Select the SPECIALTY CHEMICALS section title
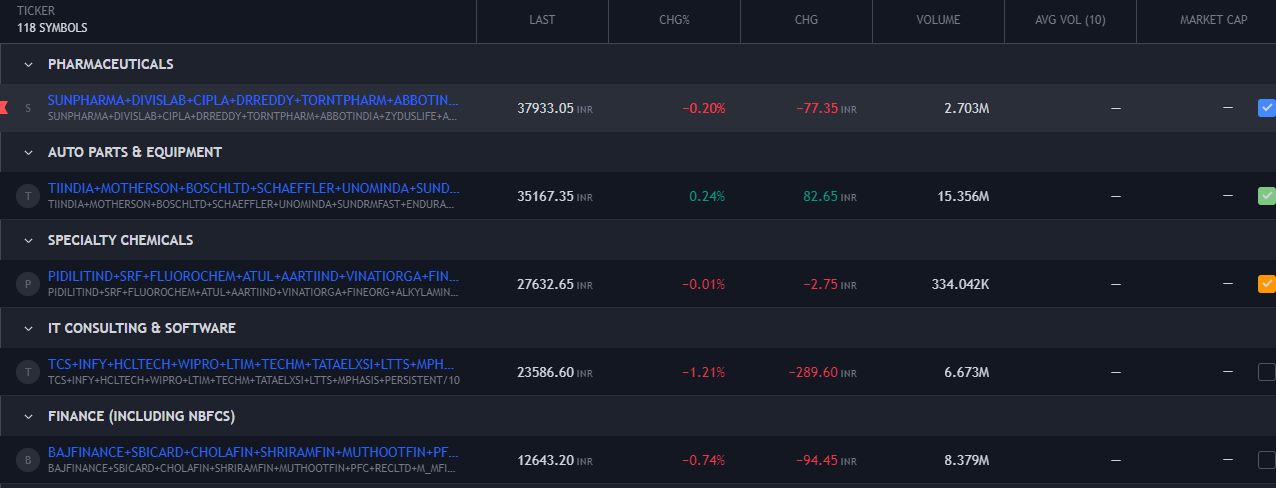1276x488 pixels. tap(120, 240)
